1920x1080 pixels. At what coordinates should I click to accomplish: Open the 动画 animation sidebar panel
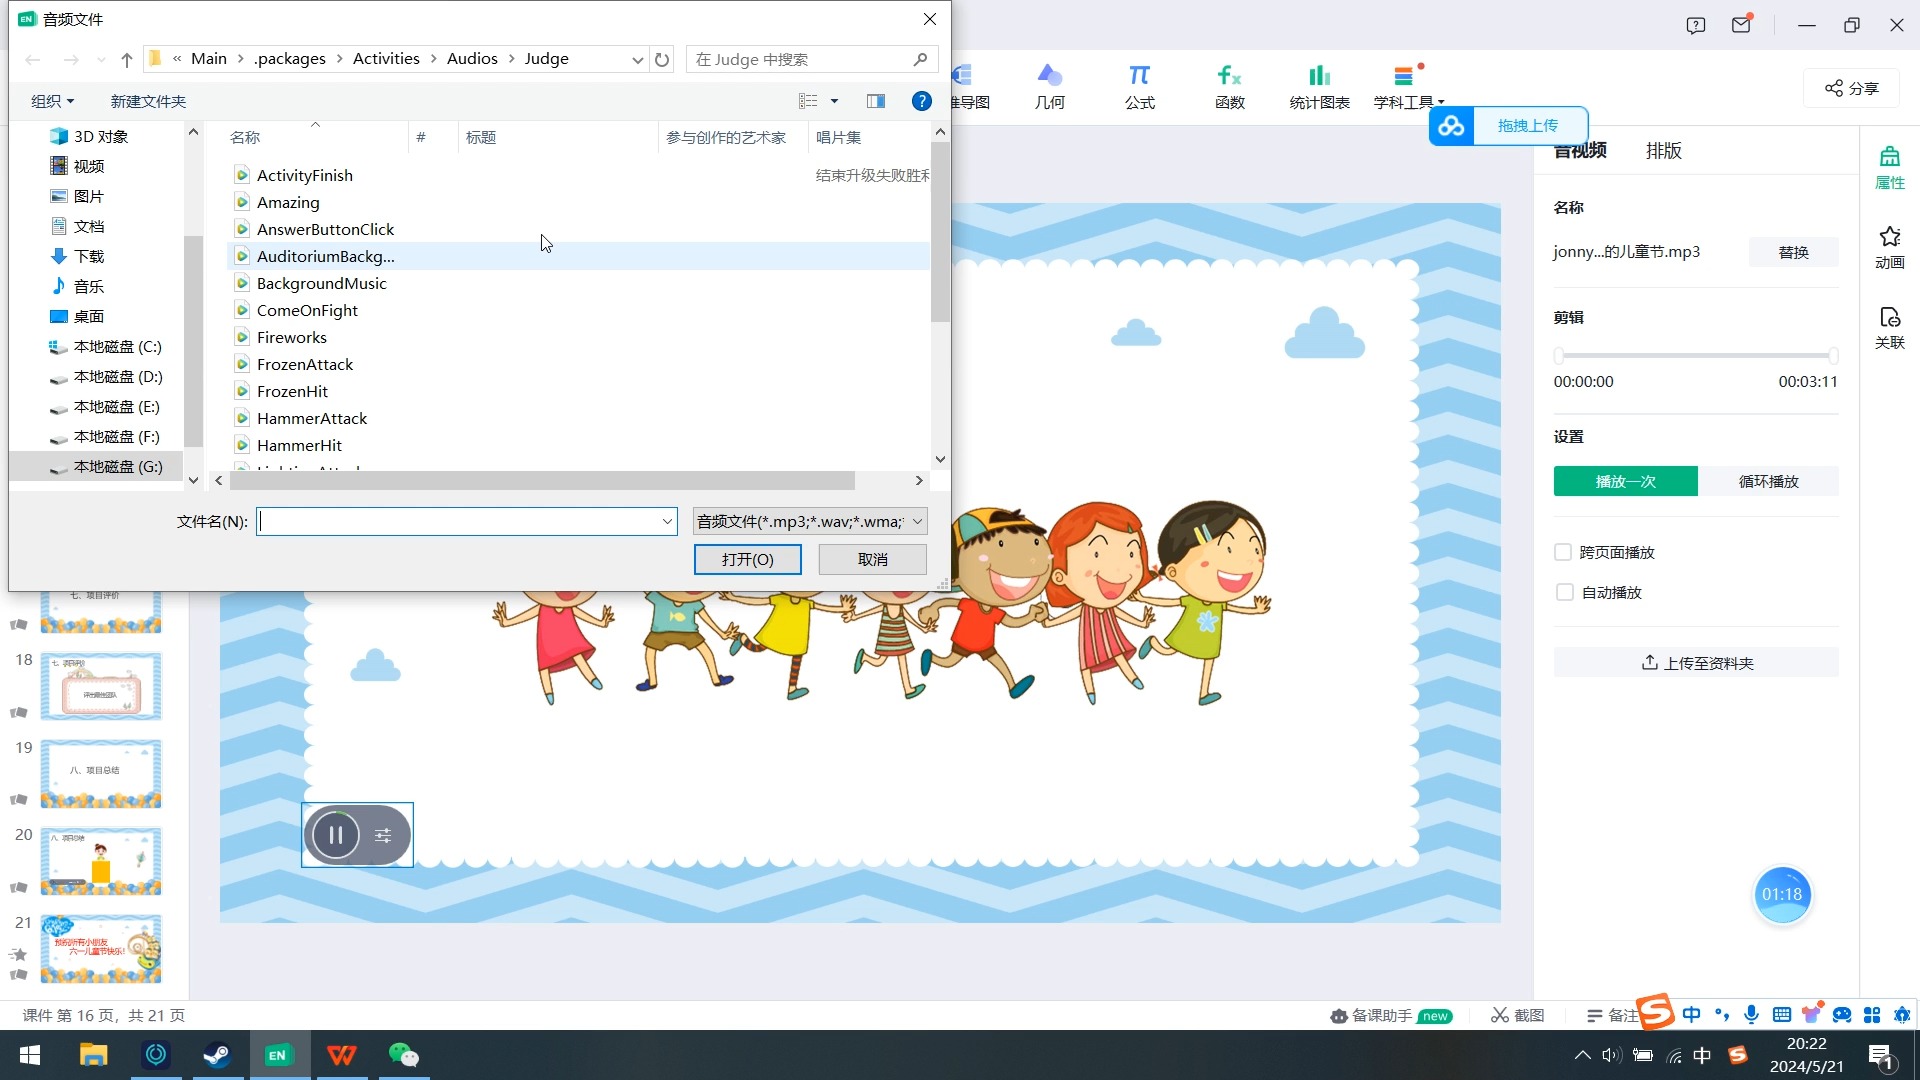pos(1889,248)
